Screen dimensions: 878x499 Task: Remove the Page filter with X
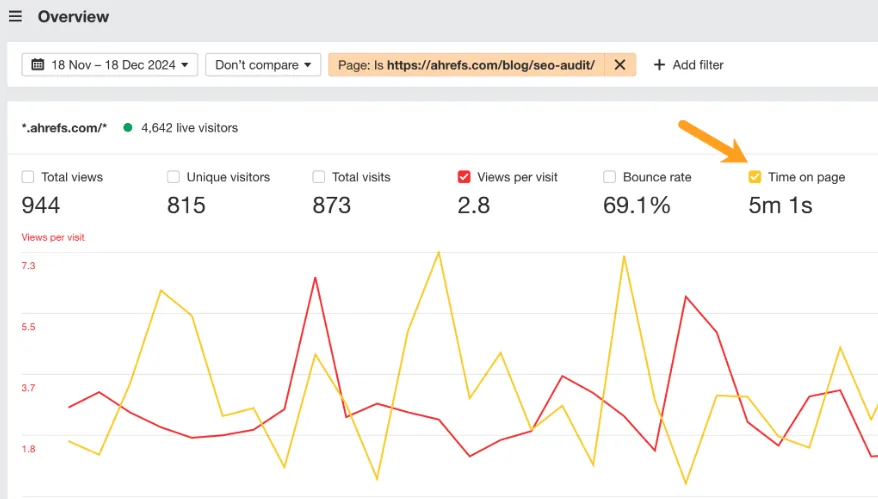click(620, 64)
